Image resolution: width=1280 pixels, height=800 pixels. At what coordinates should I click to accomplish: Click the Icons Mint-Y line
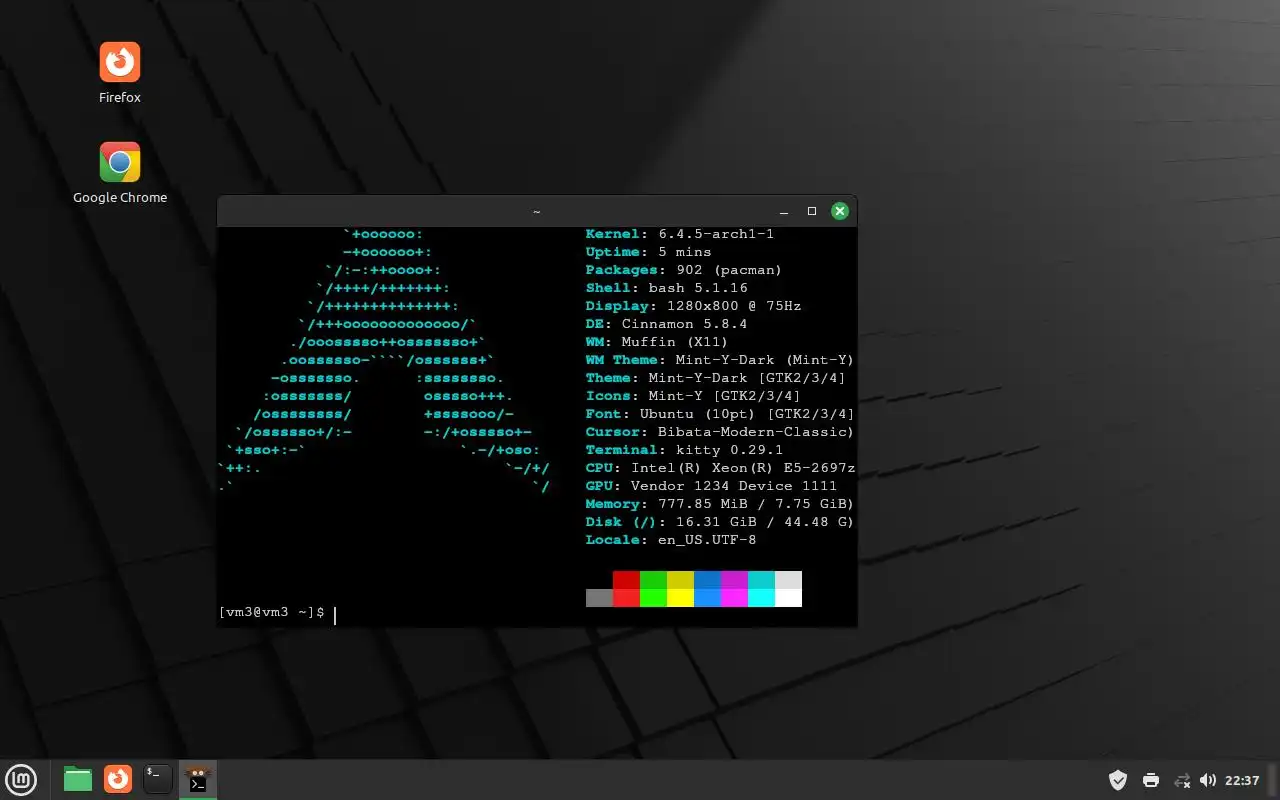[694, 396]
